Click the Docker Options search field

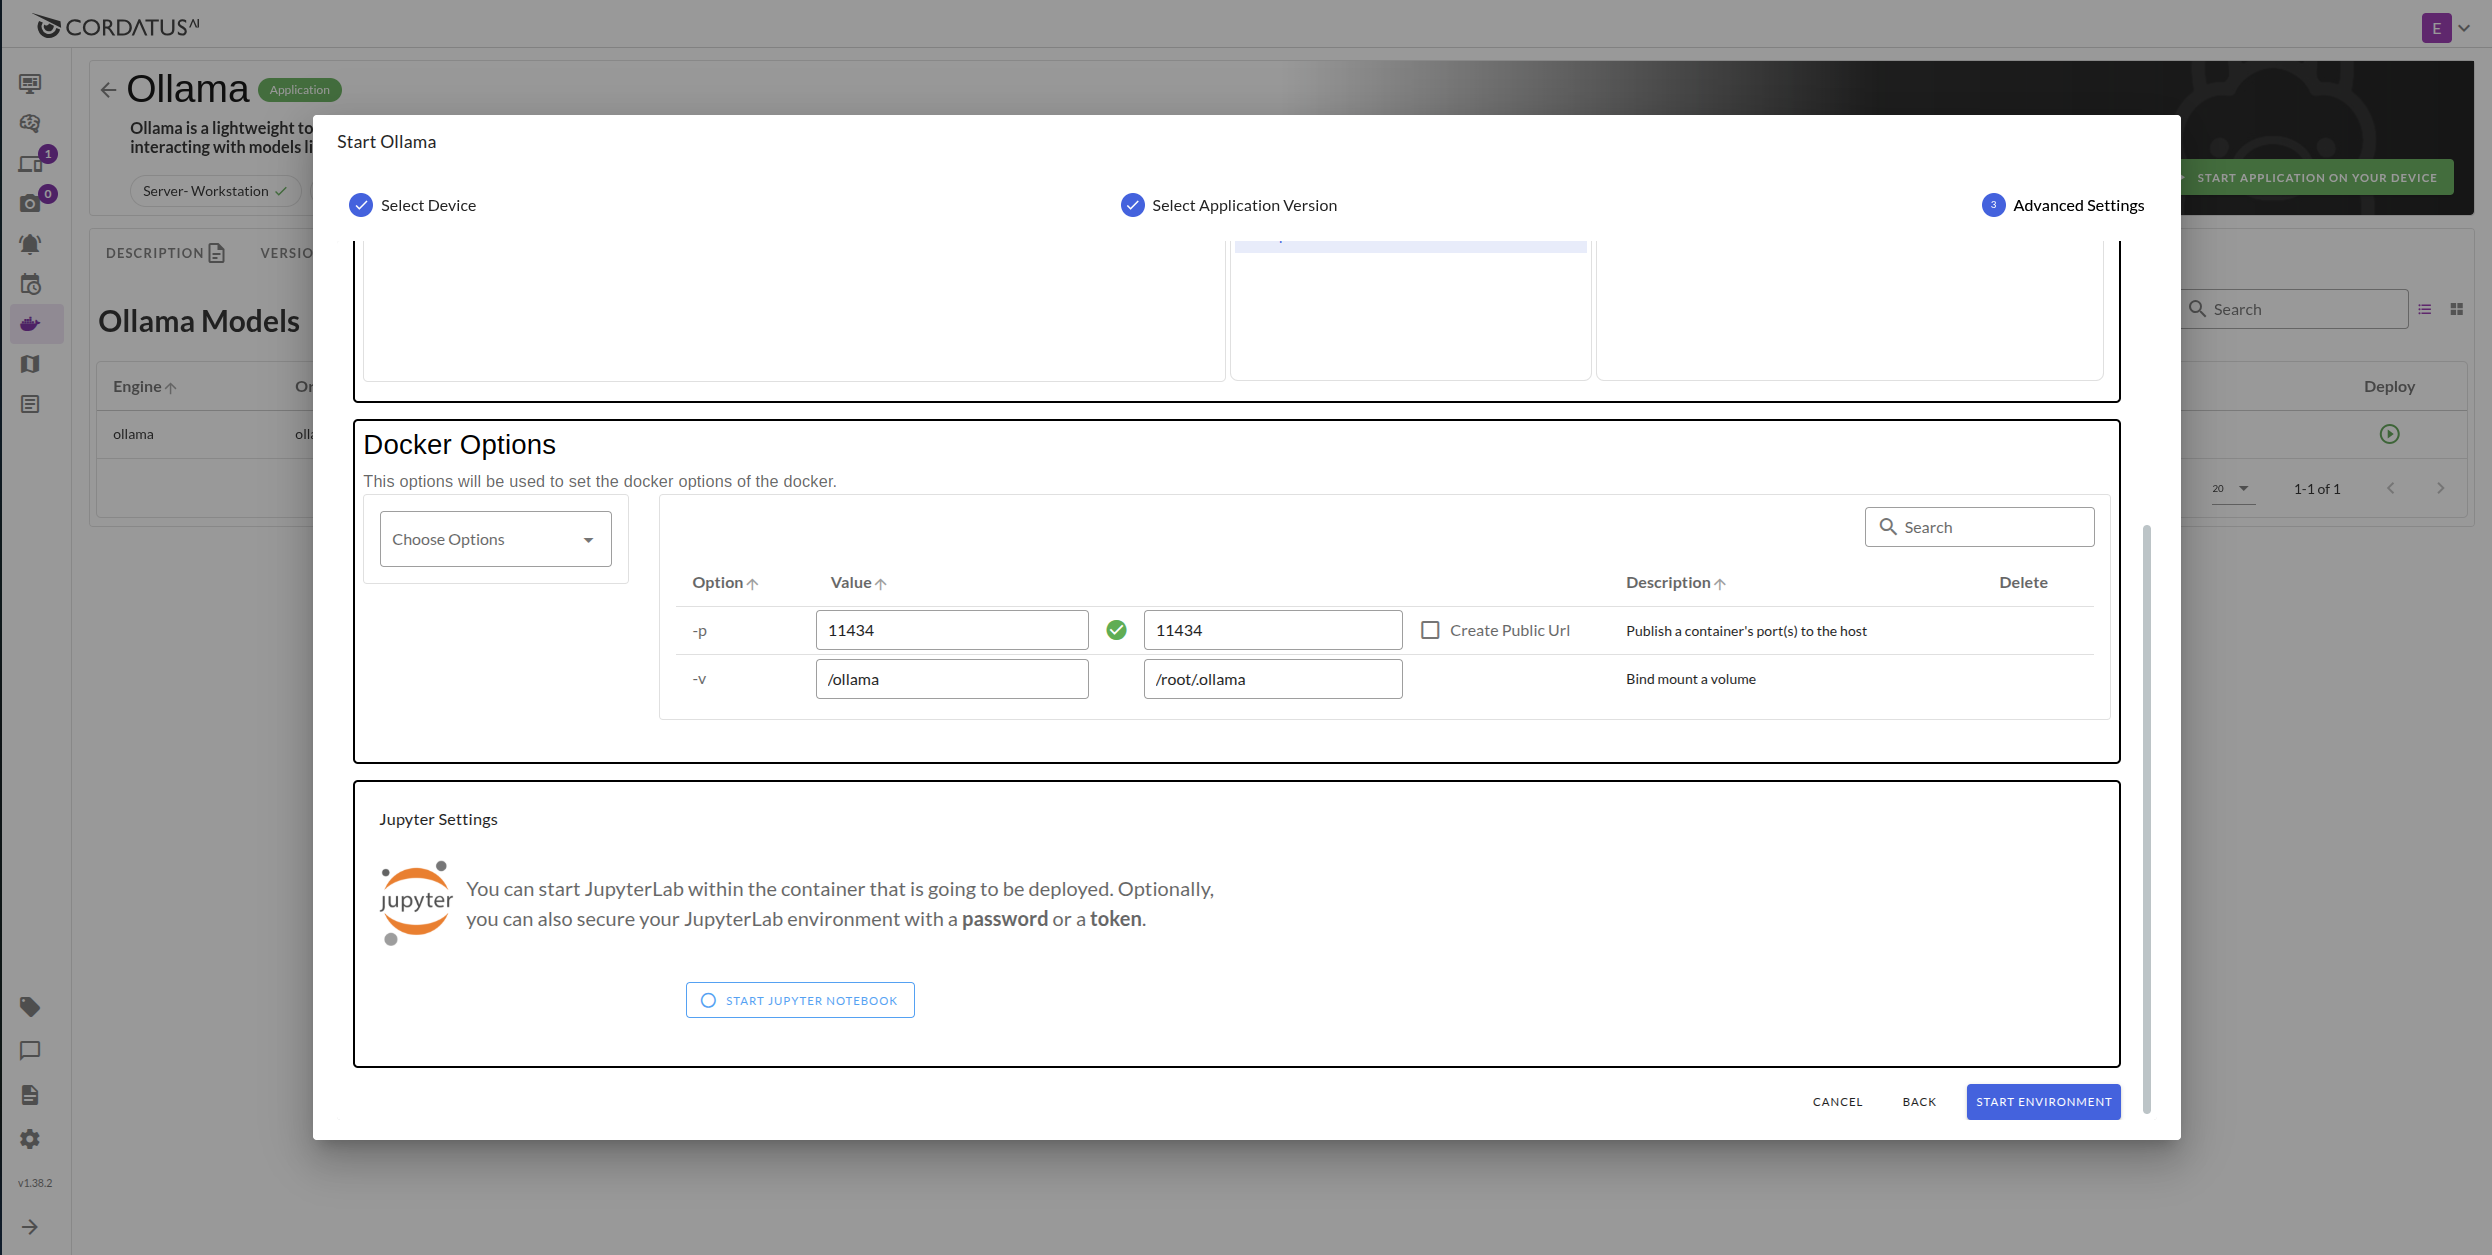tap(1979, 527)
